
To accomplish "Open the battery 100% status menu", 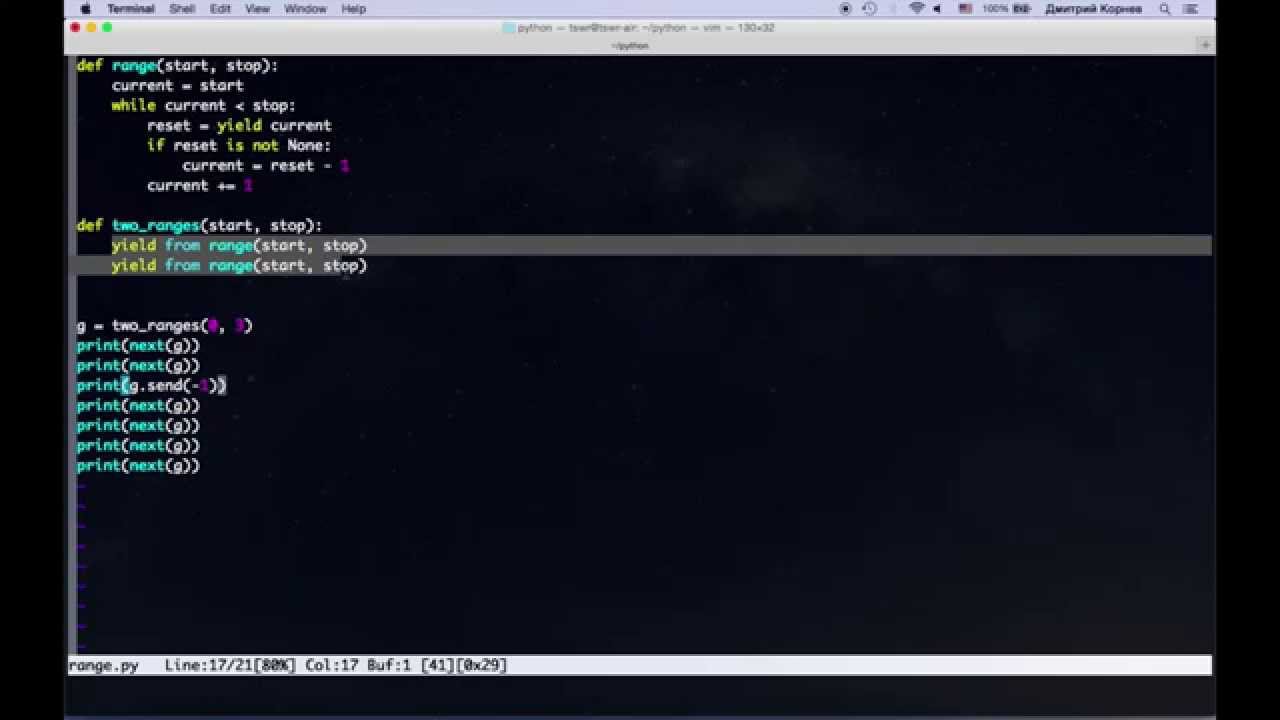I will tap(1006, 8).
